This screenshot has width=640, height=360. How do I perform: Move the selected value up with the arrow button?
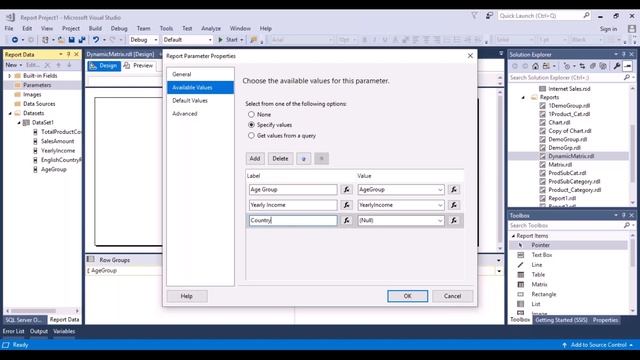pos(304,158)
